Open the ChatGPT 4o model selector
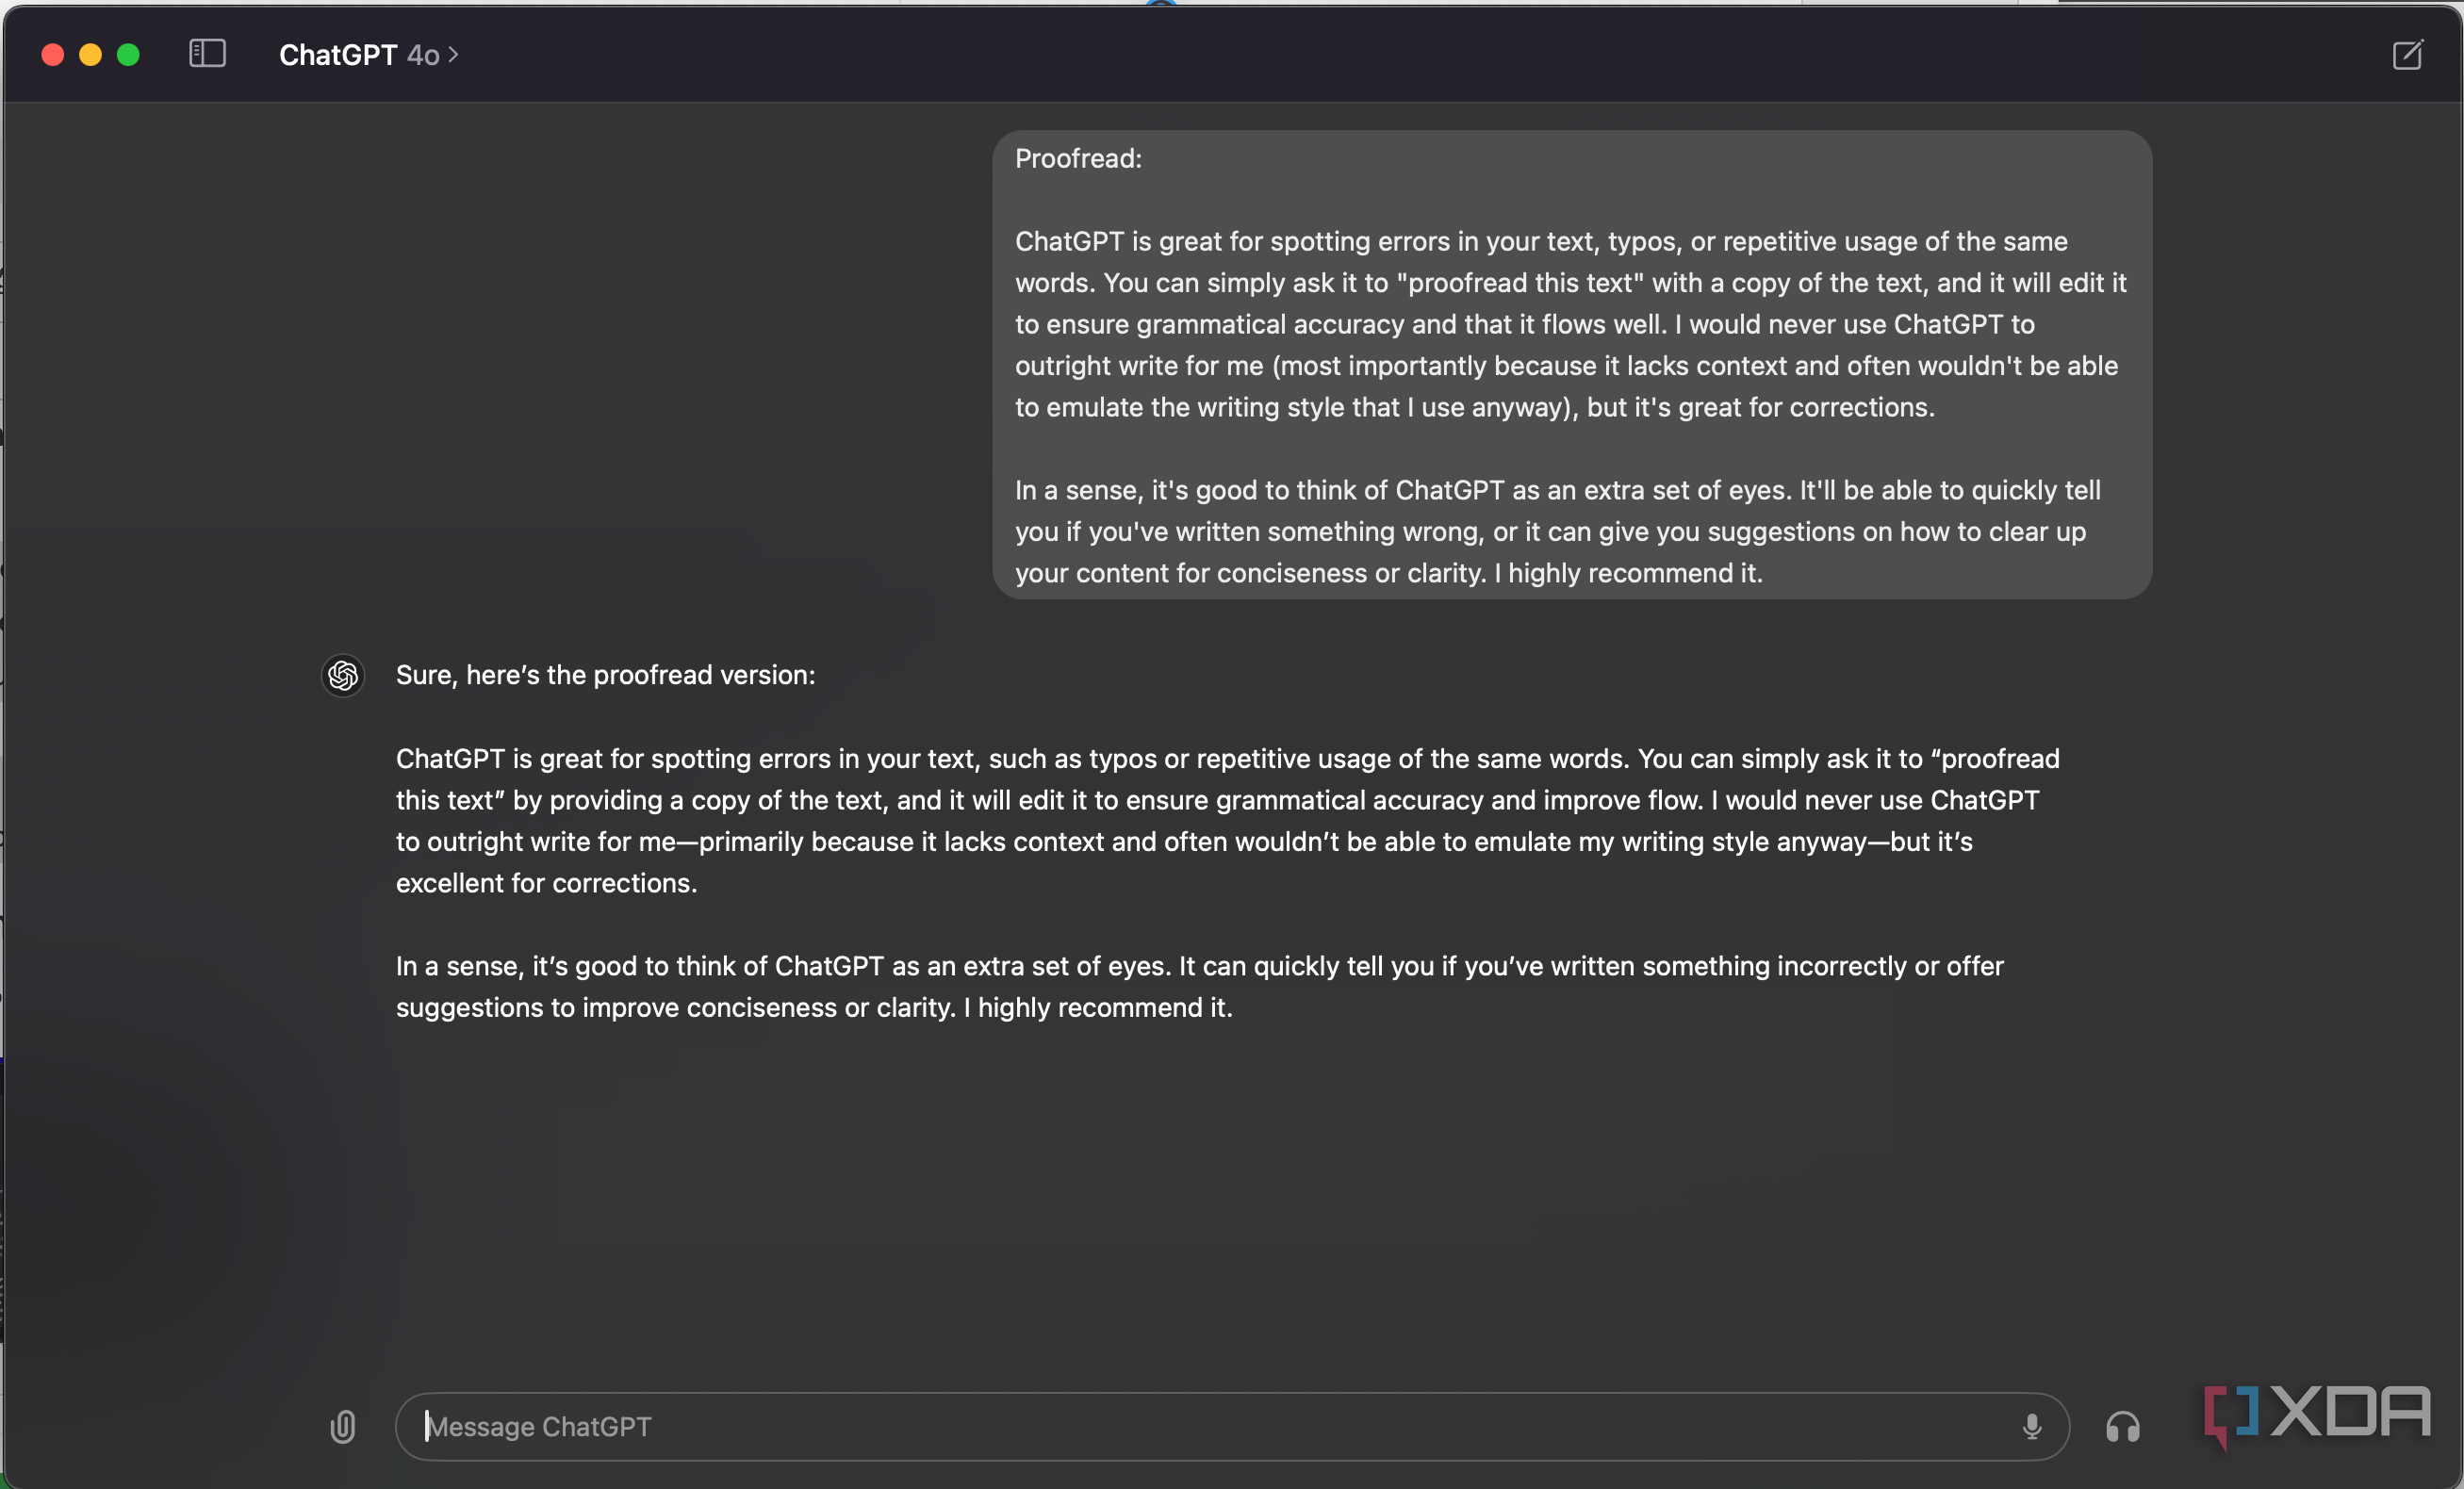The height and width of the screenshot is (1489, 2464). pos(368,55)
